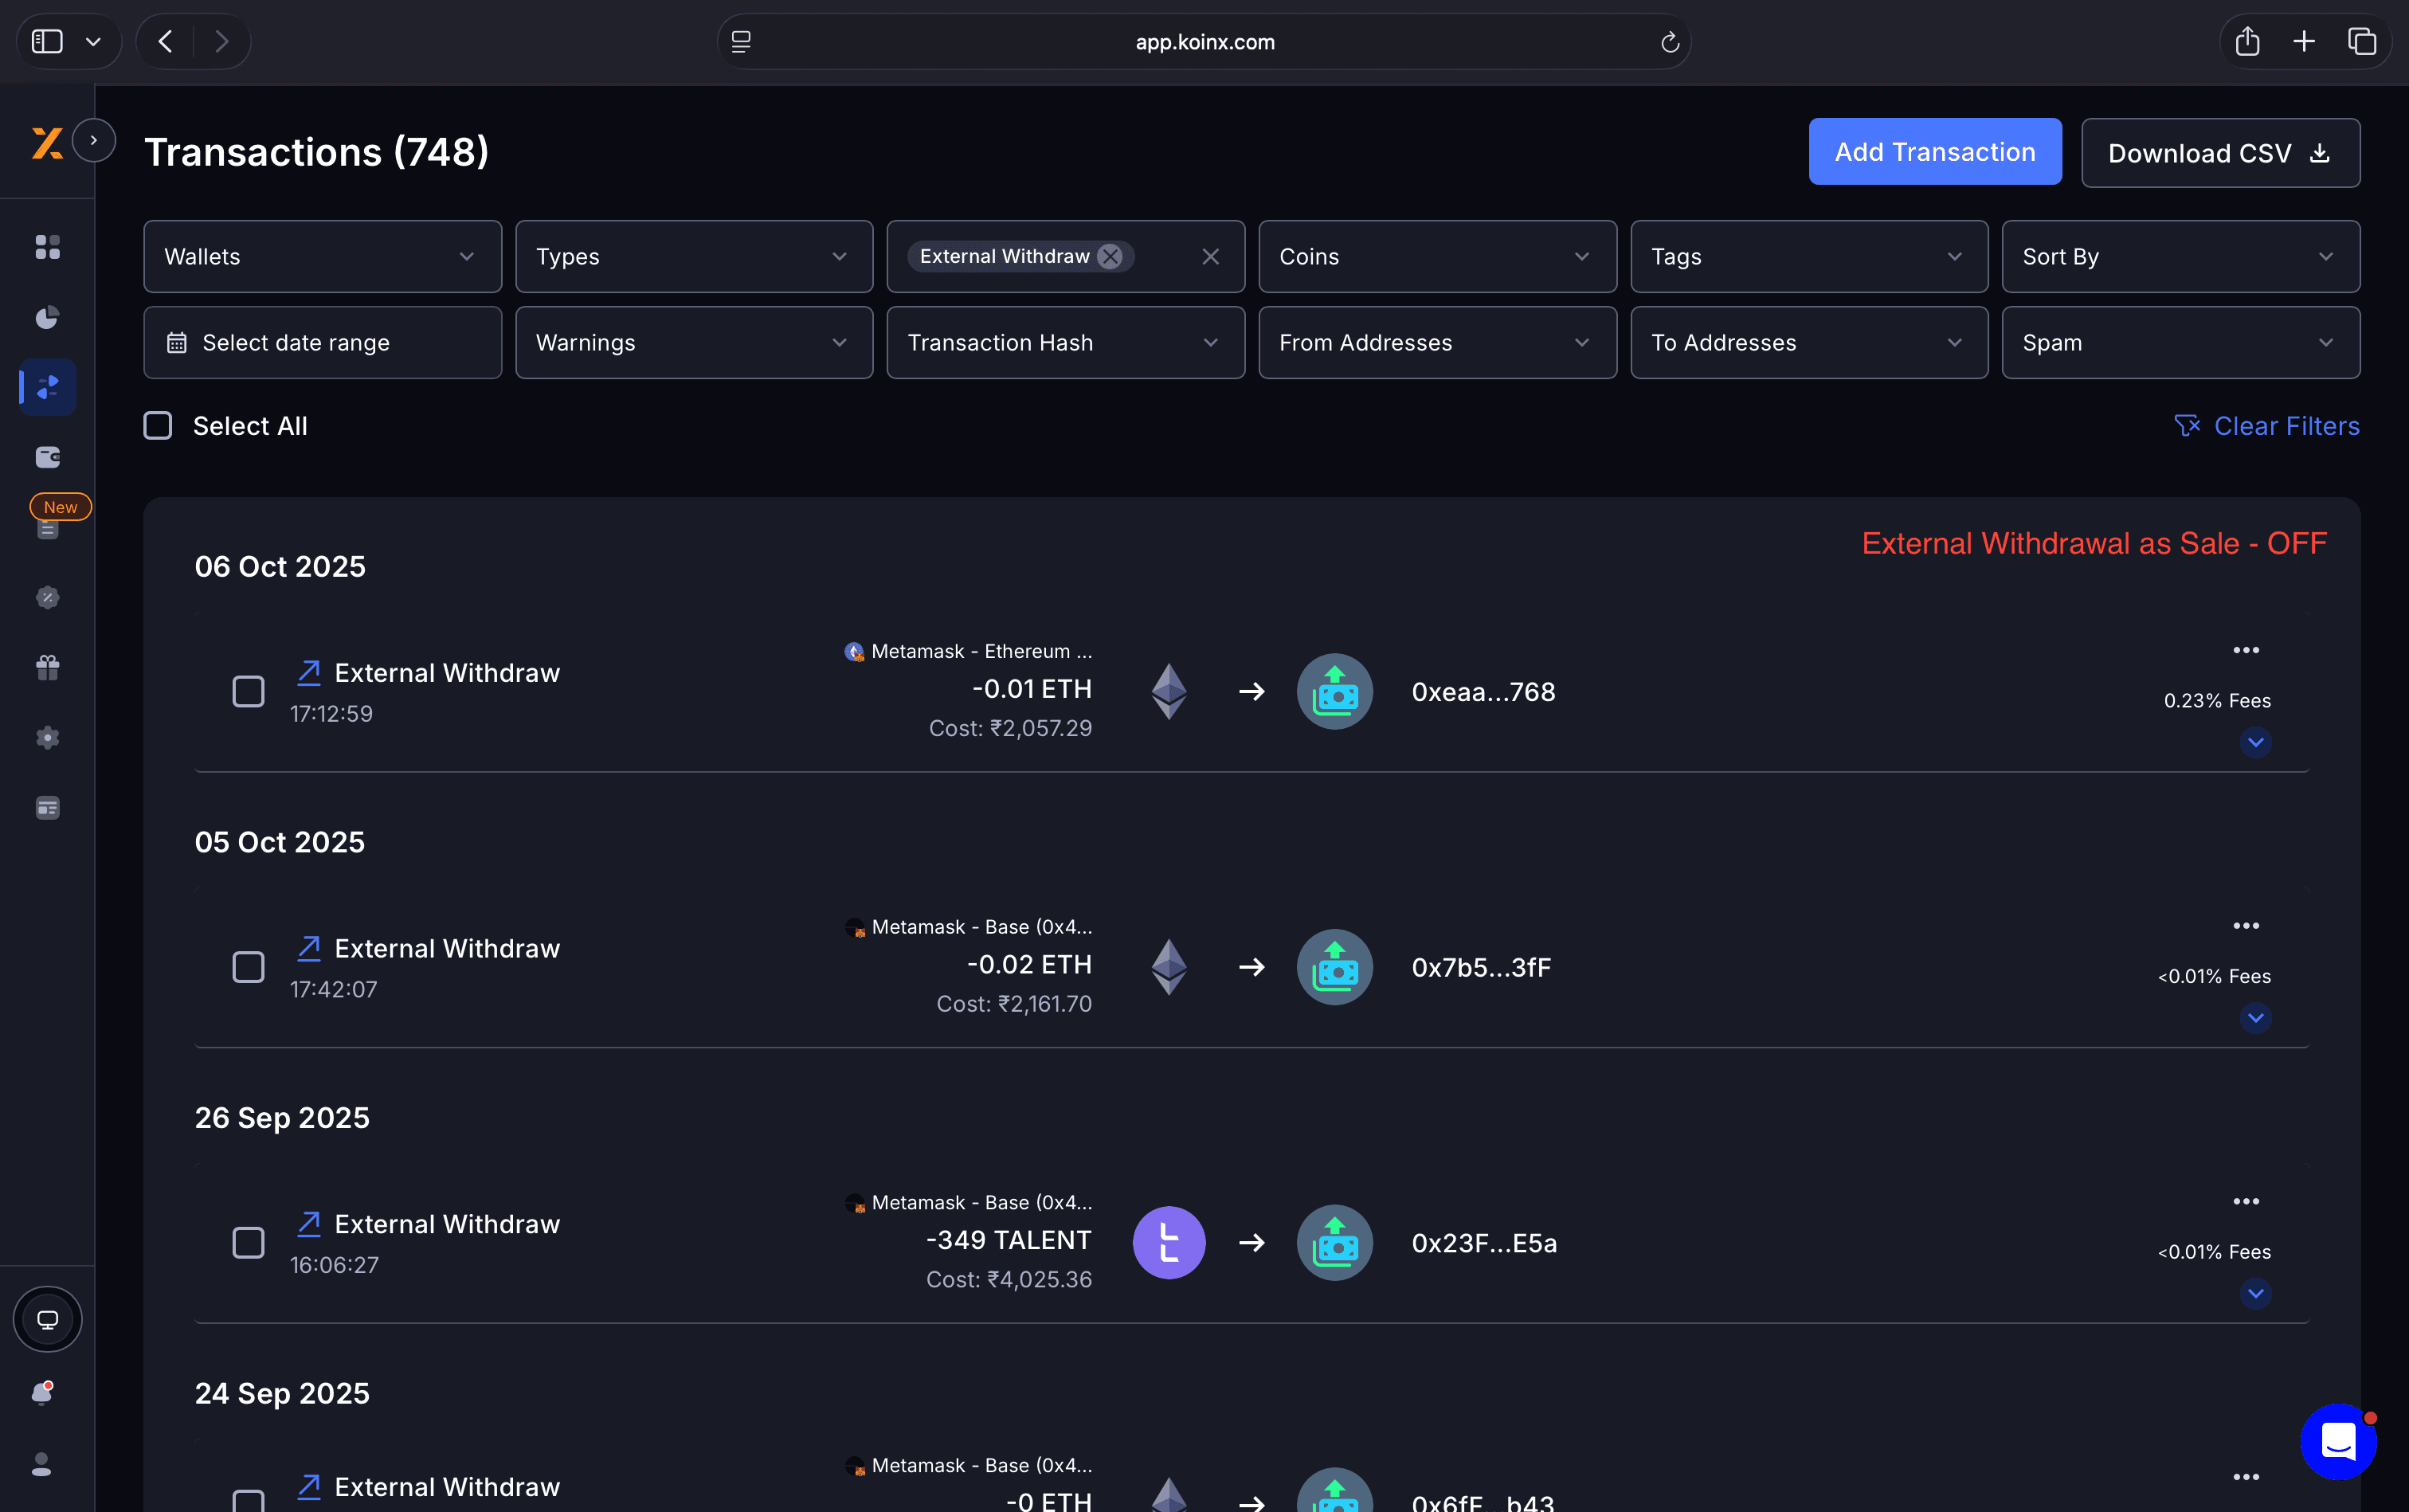
Task: Open the dashboard grid icon in sidebar
Action: (x=47, y=247)
